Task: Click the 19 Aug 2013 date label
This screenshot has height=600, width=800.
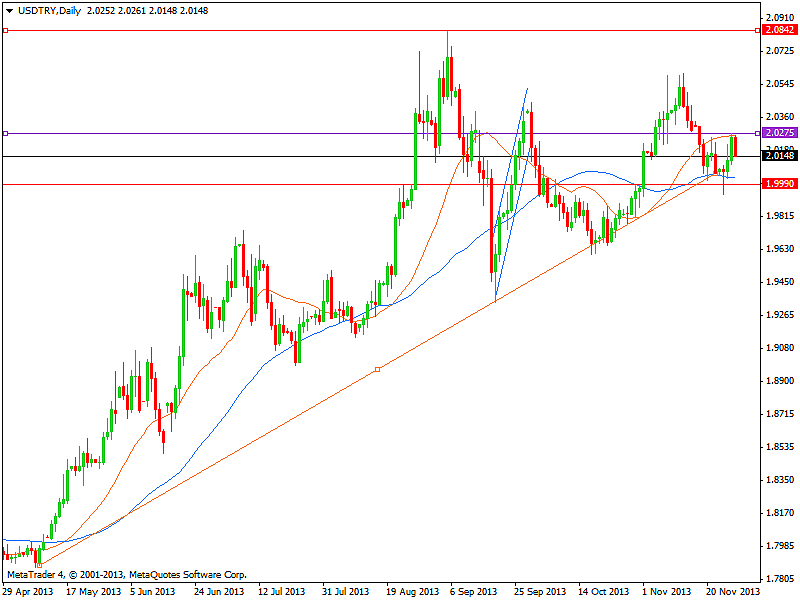Action: click(414, 591)
